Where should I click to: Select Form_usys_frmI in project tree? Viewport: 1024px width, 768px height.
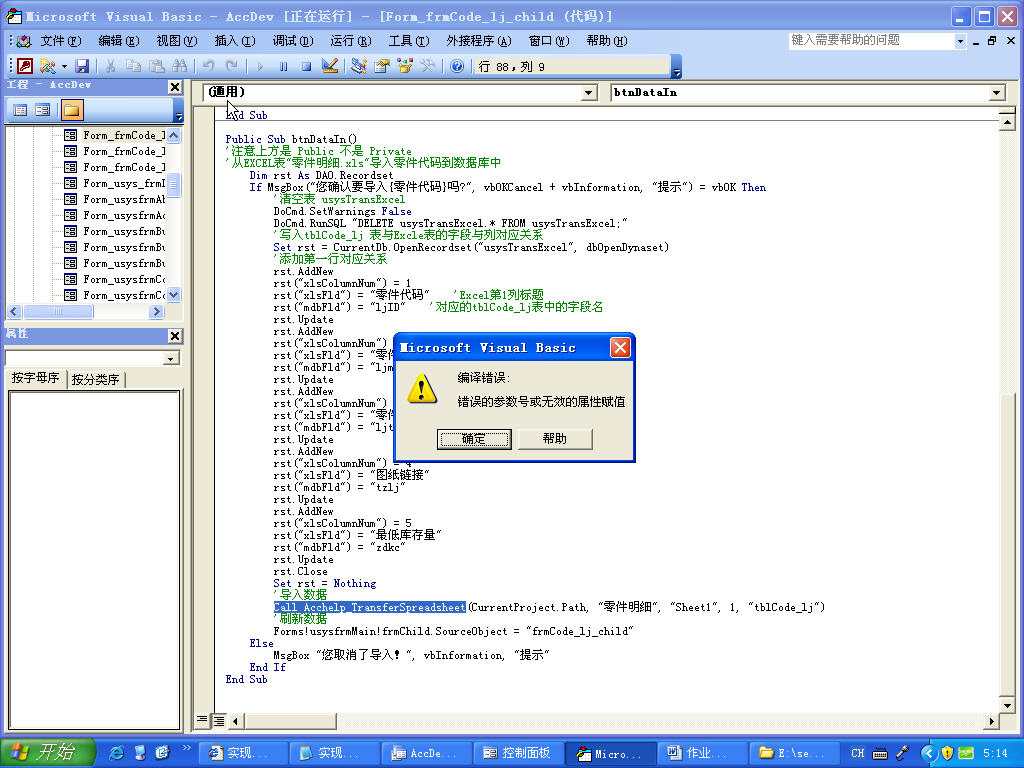pos(124,184)
